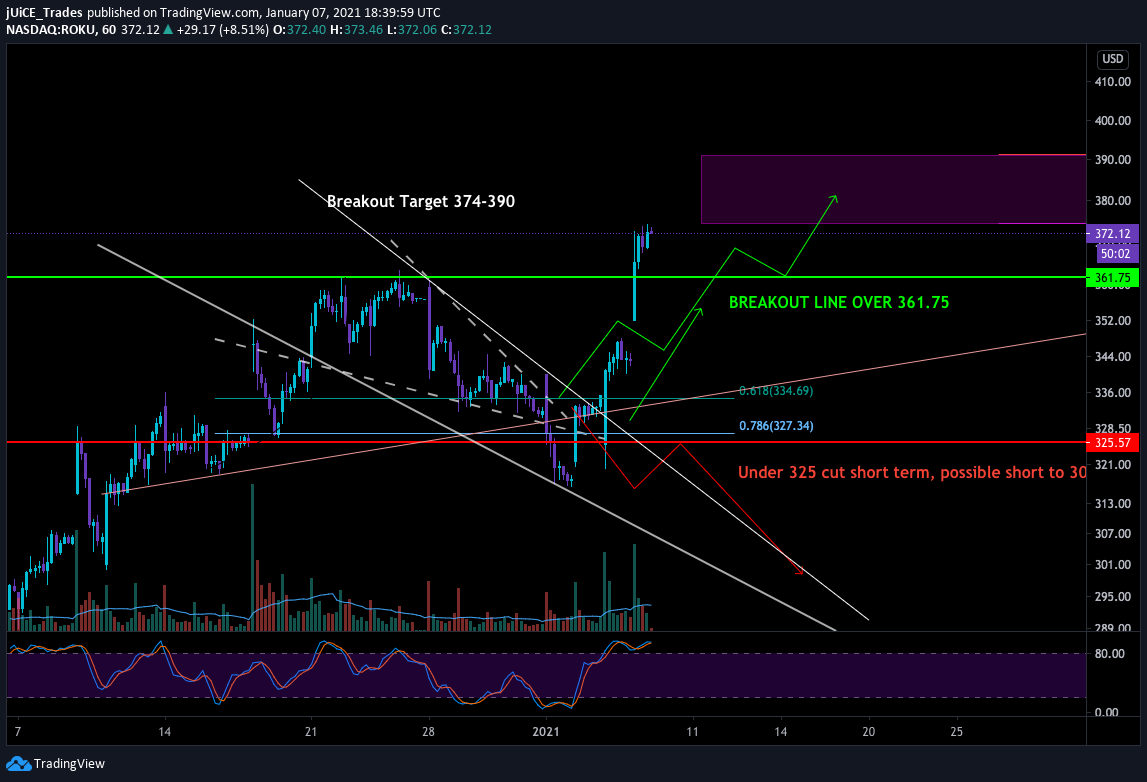Click the L:372.06 low value

[413, 30]
